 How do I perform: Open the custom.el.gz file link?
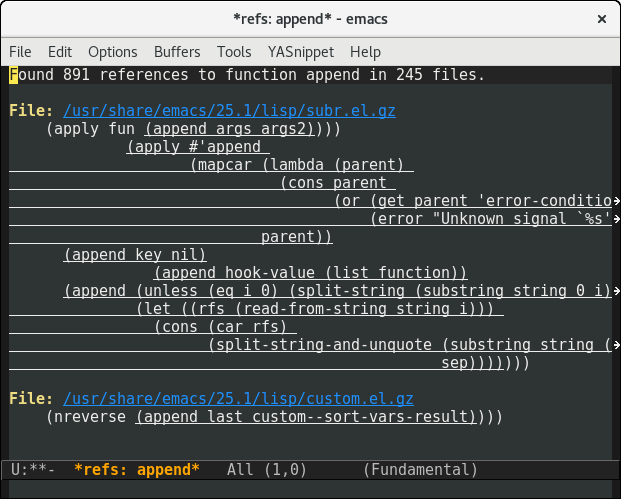pos(238,398)
